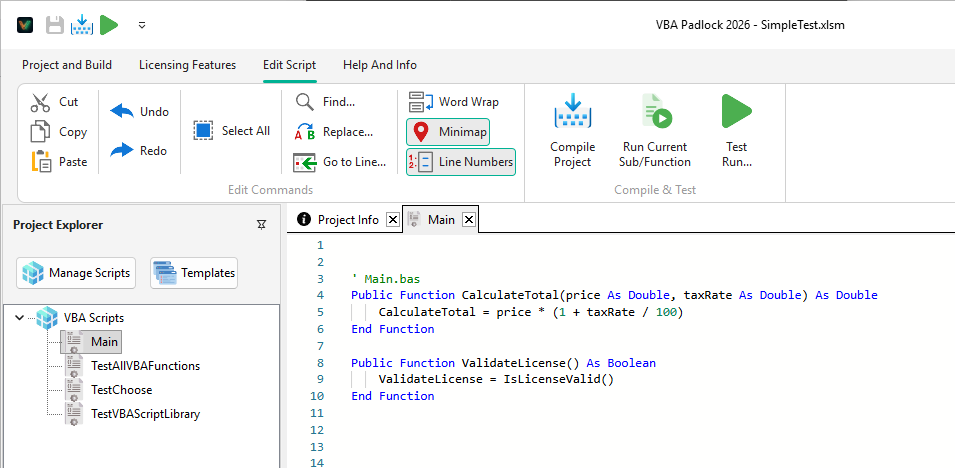Image resolution: width=955 pixels, height=468 pixels.
Task: Click the Copy command
Action: coord(58,132)
